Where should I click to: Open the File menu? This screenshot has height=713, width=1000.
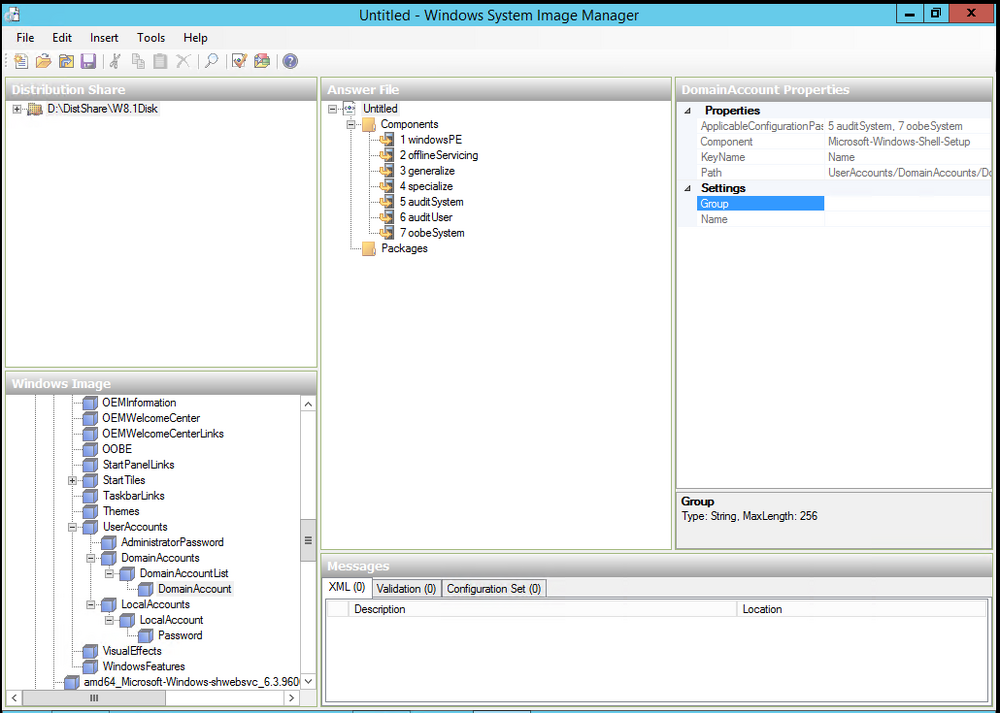tap(26, 38)
